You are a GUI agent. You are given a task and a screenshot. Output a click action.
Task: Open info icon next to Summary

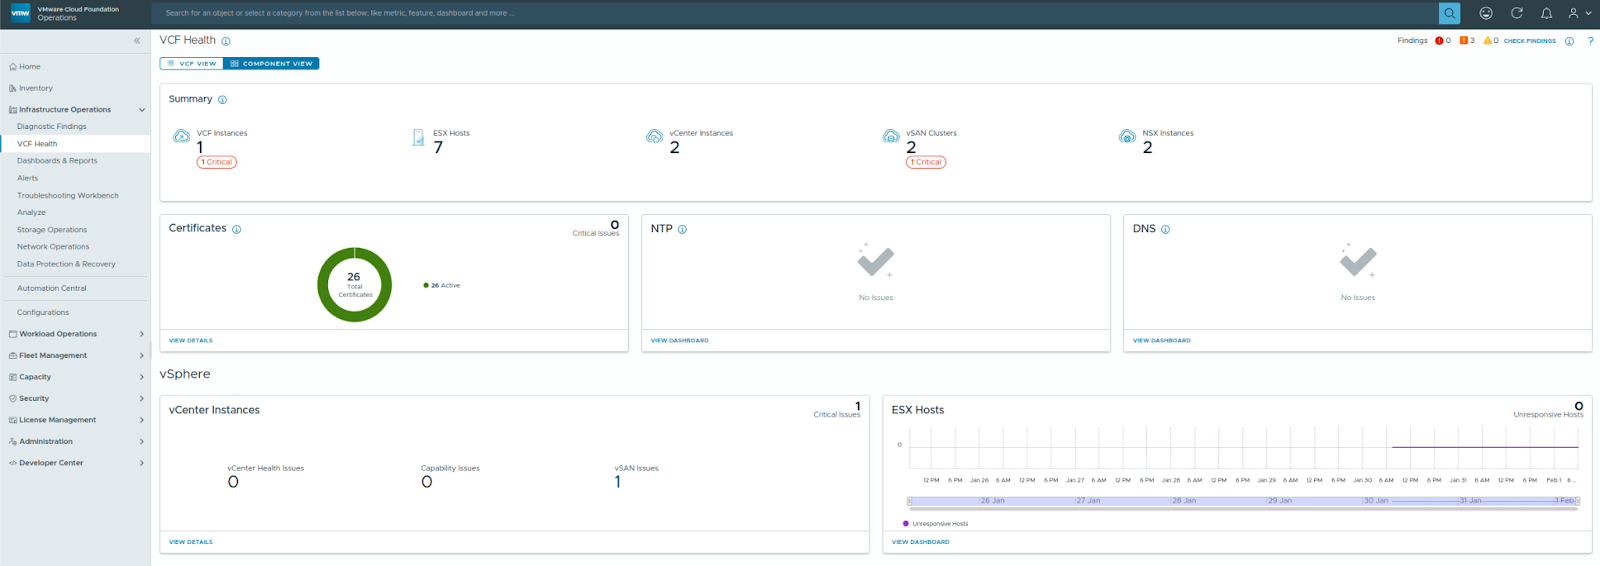coord(222,100)
